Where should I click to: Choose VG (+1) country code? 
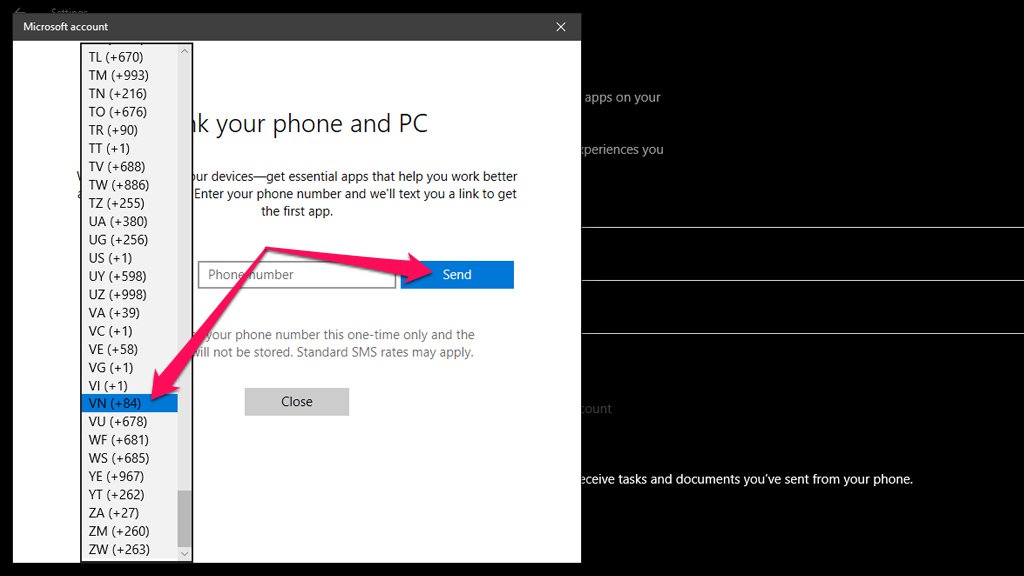129,368
